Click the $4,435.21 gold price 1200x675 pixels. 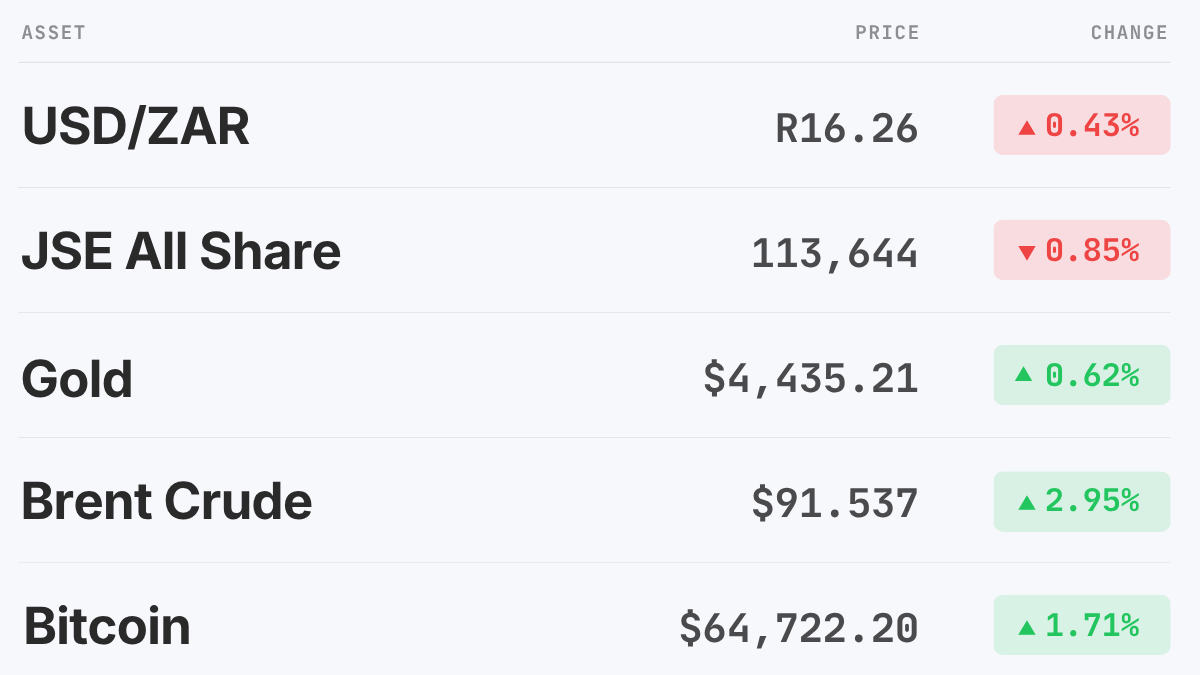tap(811, 378)
